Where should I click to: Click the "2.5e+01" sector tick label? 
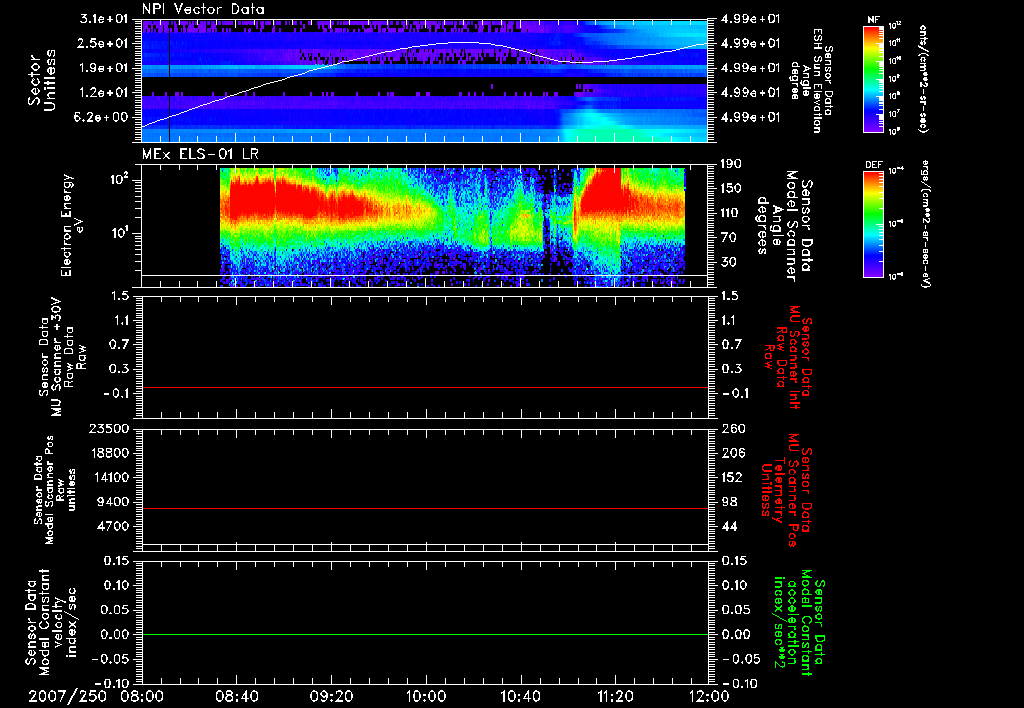pyautogui.click(x=104, y=43)
